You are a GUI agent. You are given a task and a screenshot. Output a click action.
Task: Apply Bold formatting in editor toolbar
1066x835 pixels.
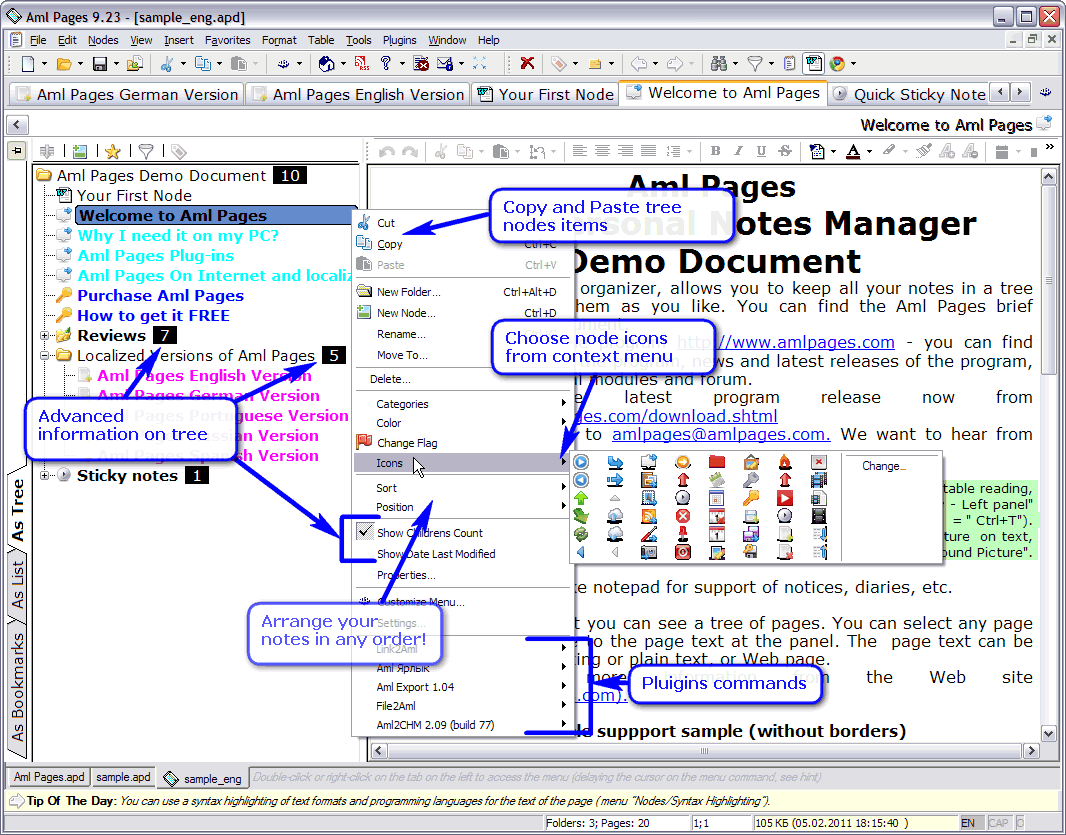[x=715, y=152]
